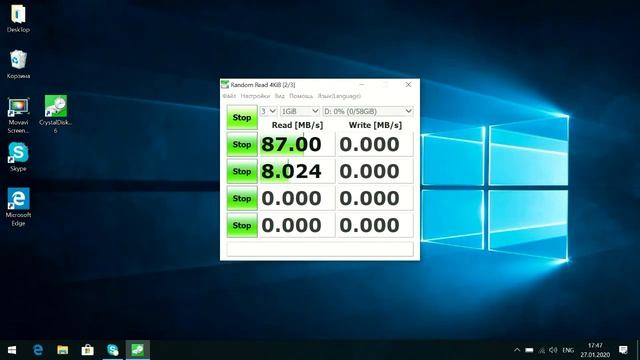Select the Movavi Screen shortcut icon
The width and height of the screenshot is (640, 360).
coord(18,115)
